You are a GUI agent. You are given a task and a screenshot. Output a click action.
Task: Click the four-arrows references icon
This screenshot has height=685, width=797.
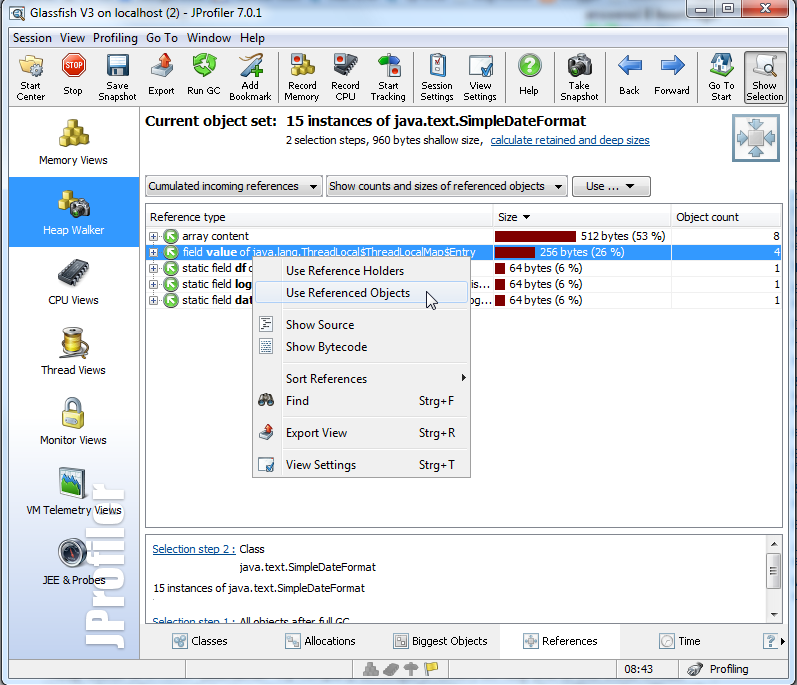tap(756, 138)
